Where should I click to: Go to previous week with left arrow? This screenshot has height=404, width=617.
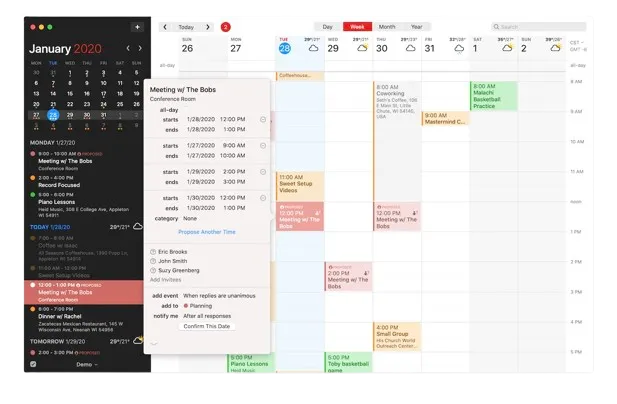click(164, 27)
